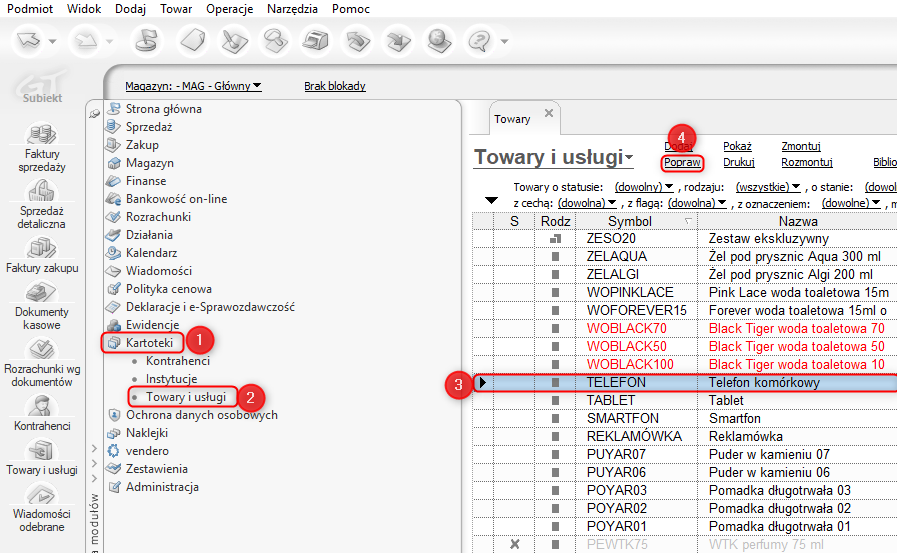Open rodzaju filter (wszystkie) dropdown

point(768,187)
